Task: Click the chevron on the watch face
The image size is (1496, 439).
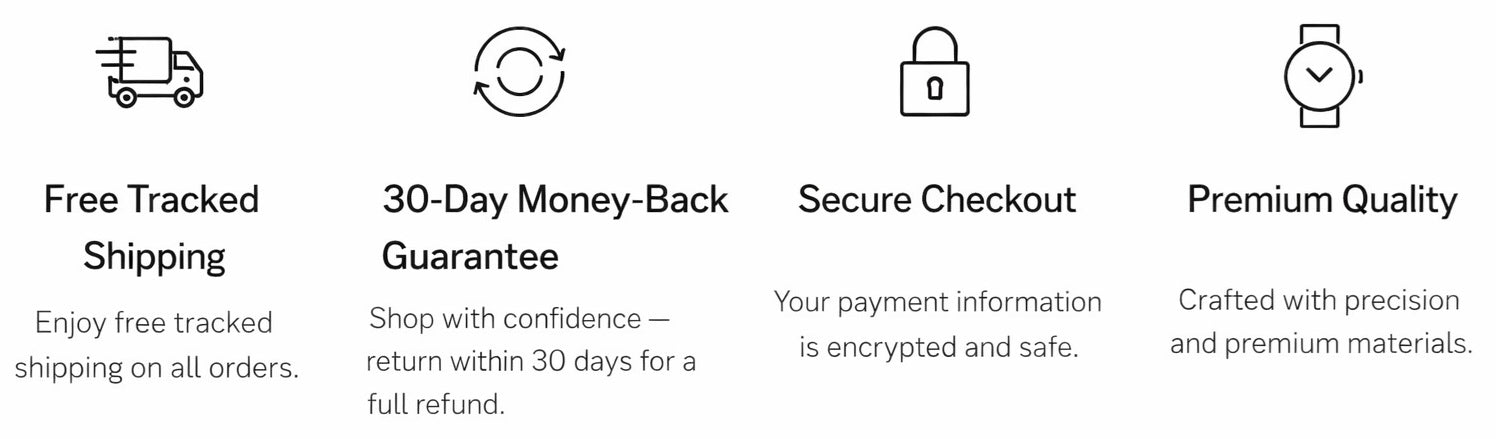Action: [1320, 76]
